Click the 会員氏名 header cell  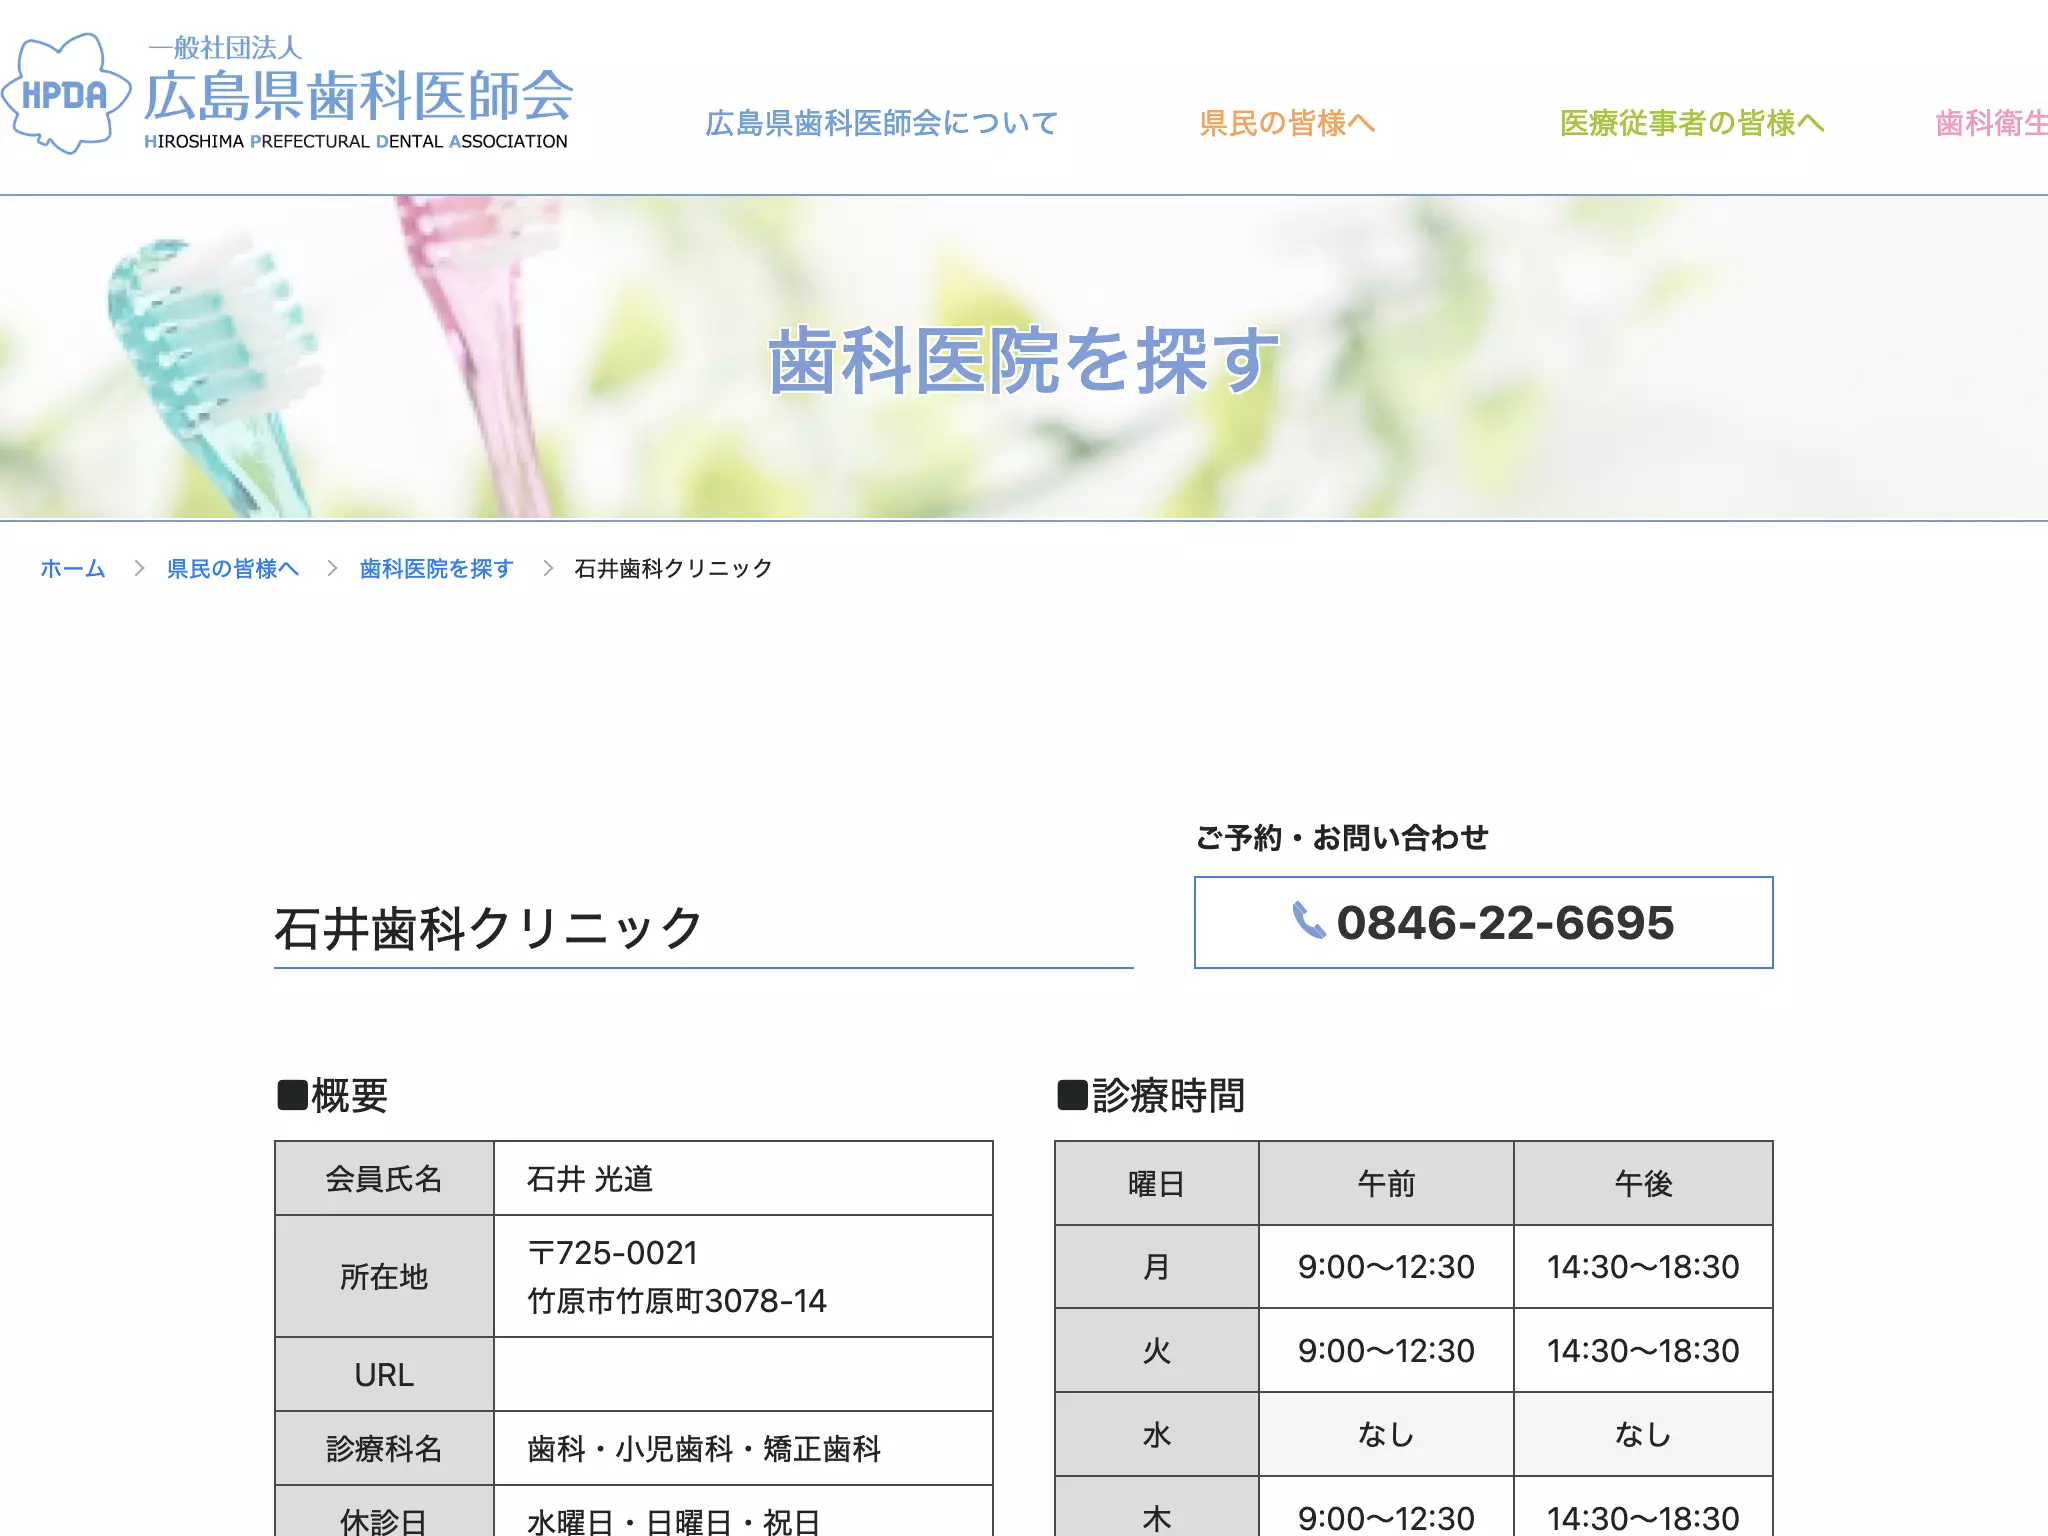384,1179
